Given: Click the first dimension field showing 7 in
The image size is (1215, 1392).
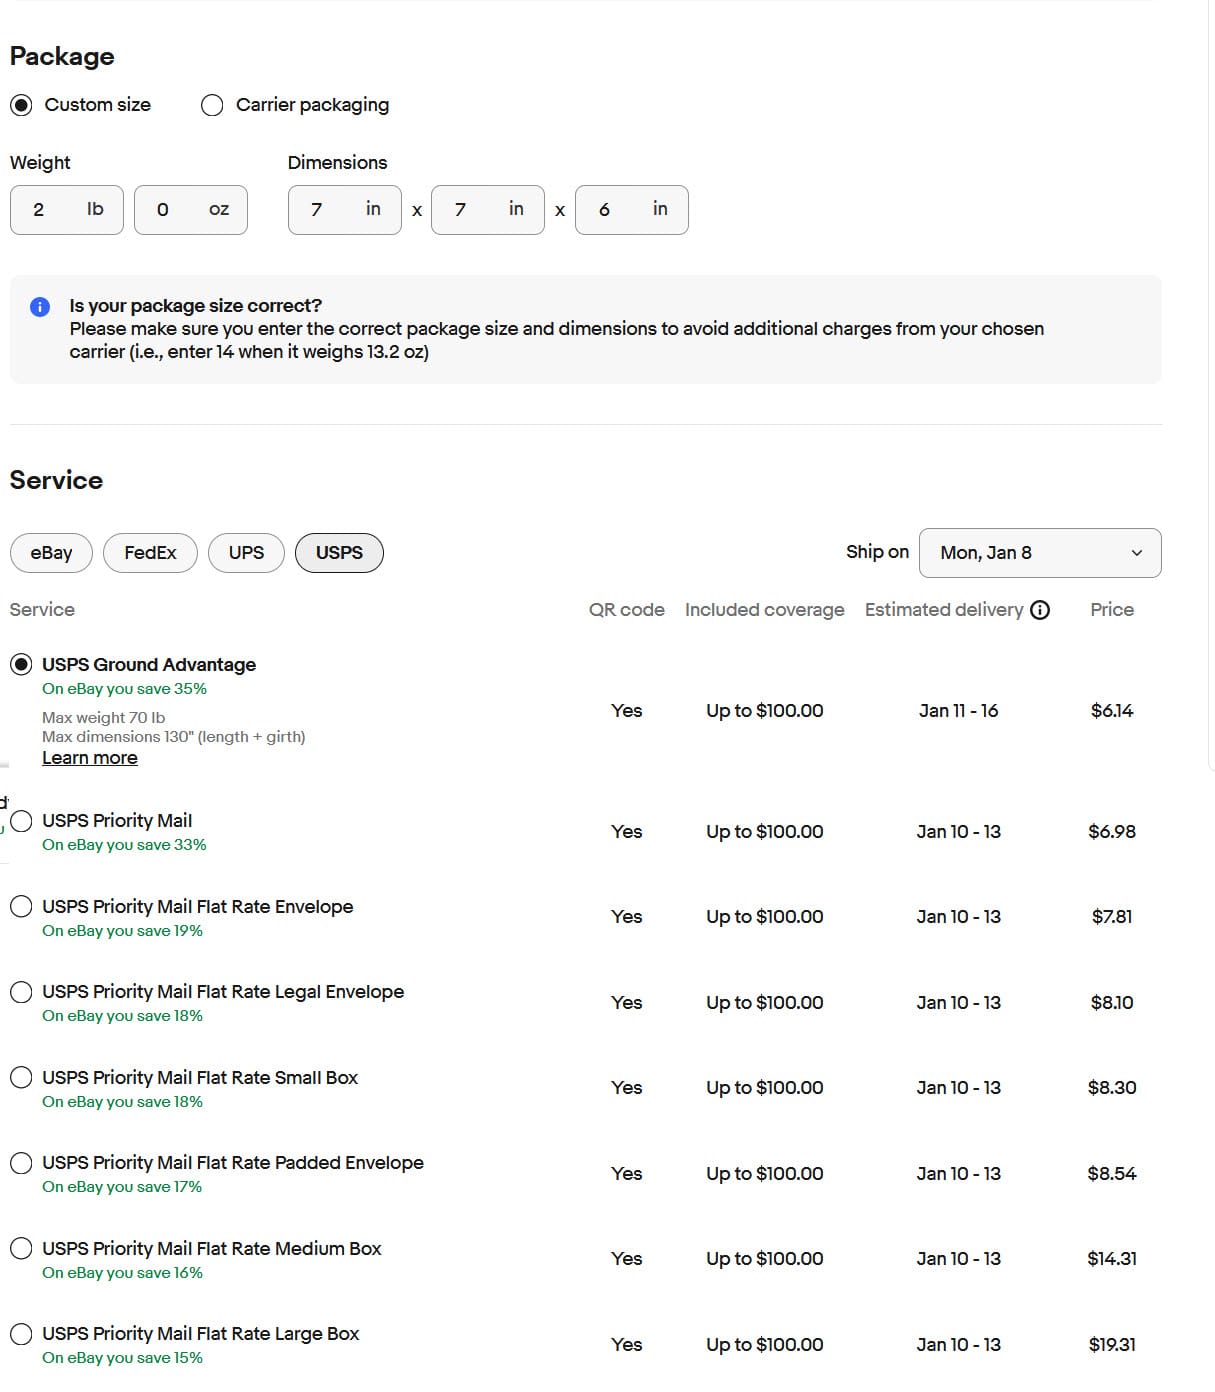Looking at the screenshot, I should click(345, 210).
